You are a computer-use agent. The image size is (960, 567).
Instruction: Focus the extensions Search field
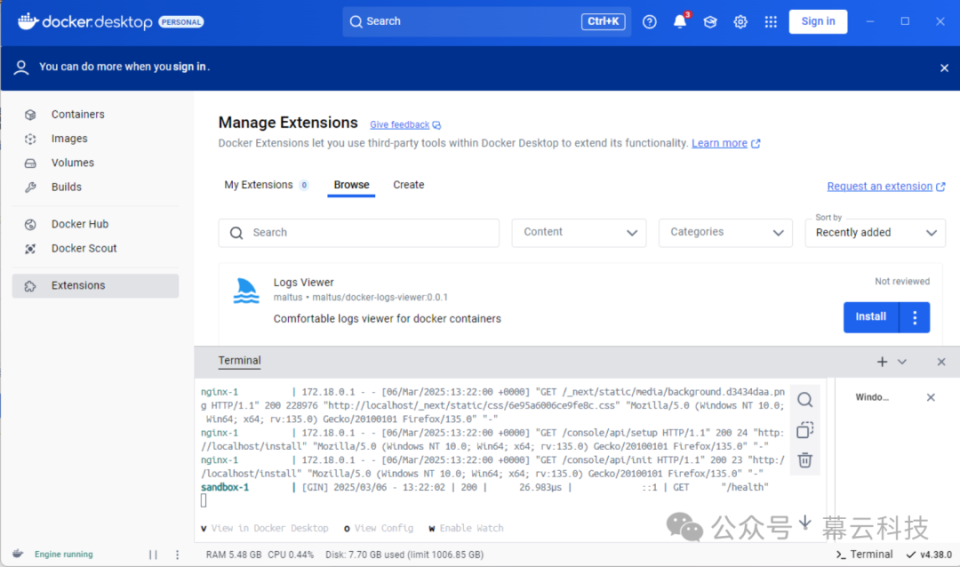[x=359, y=233]
